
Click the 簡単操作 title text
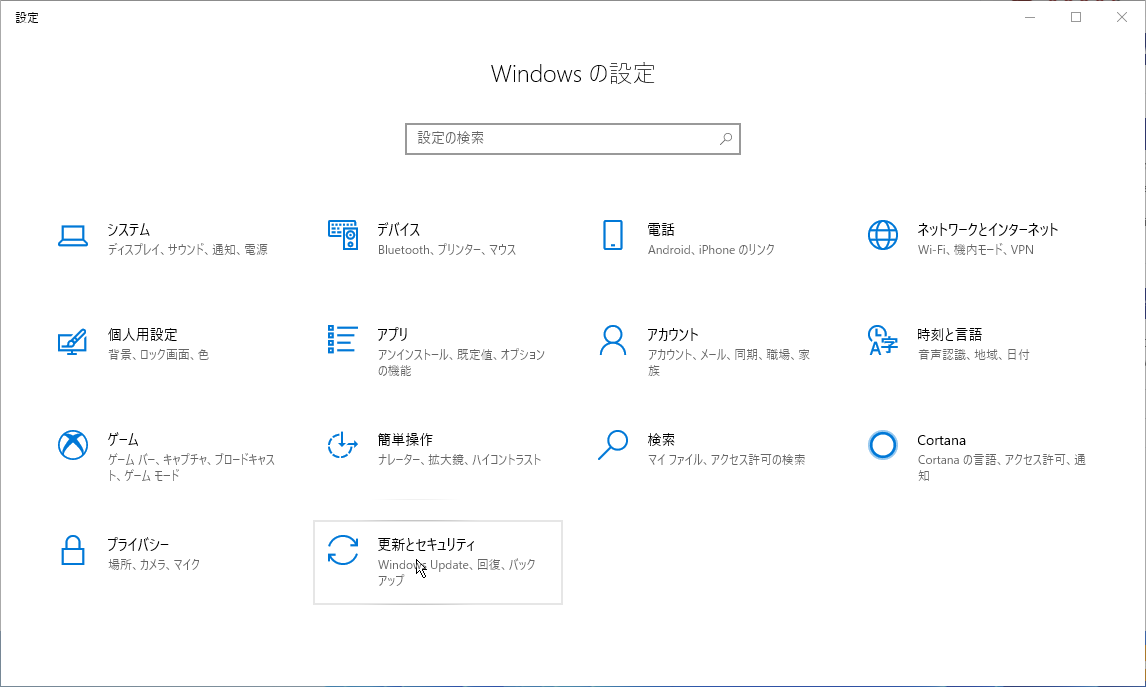click(x=405, y=440)
